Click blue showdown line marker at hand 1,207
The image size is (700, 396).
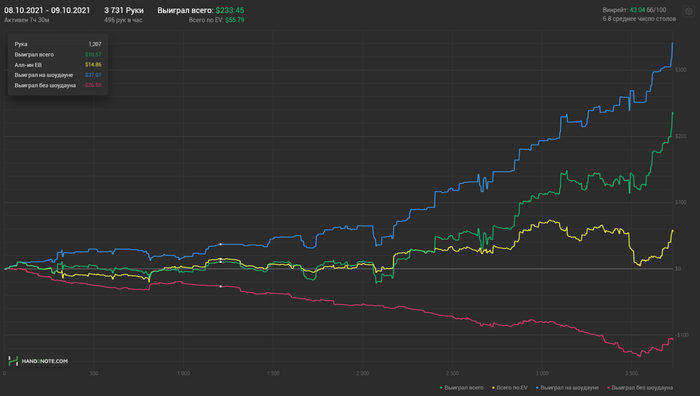(x=221, y=244)
